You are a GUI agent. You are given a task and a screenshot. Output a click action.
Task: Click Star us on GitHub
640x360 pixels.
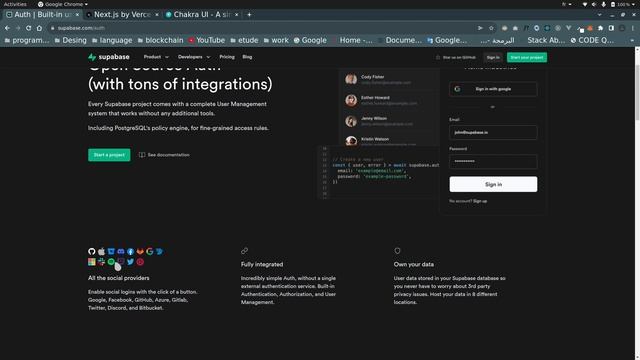click(456, 58)
